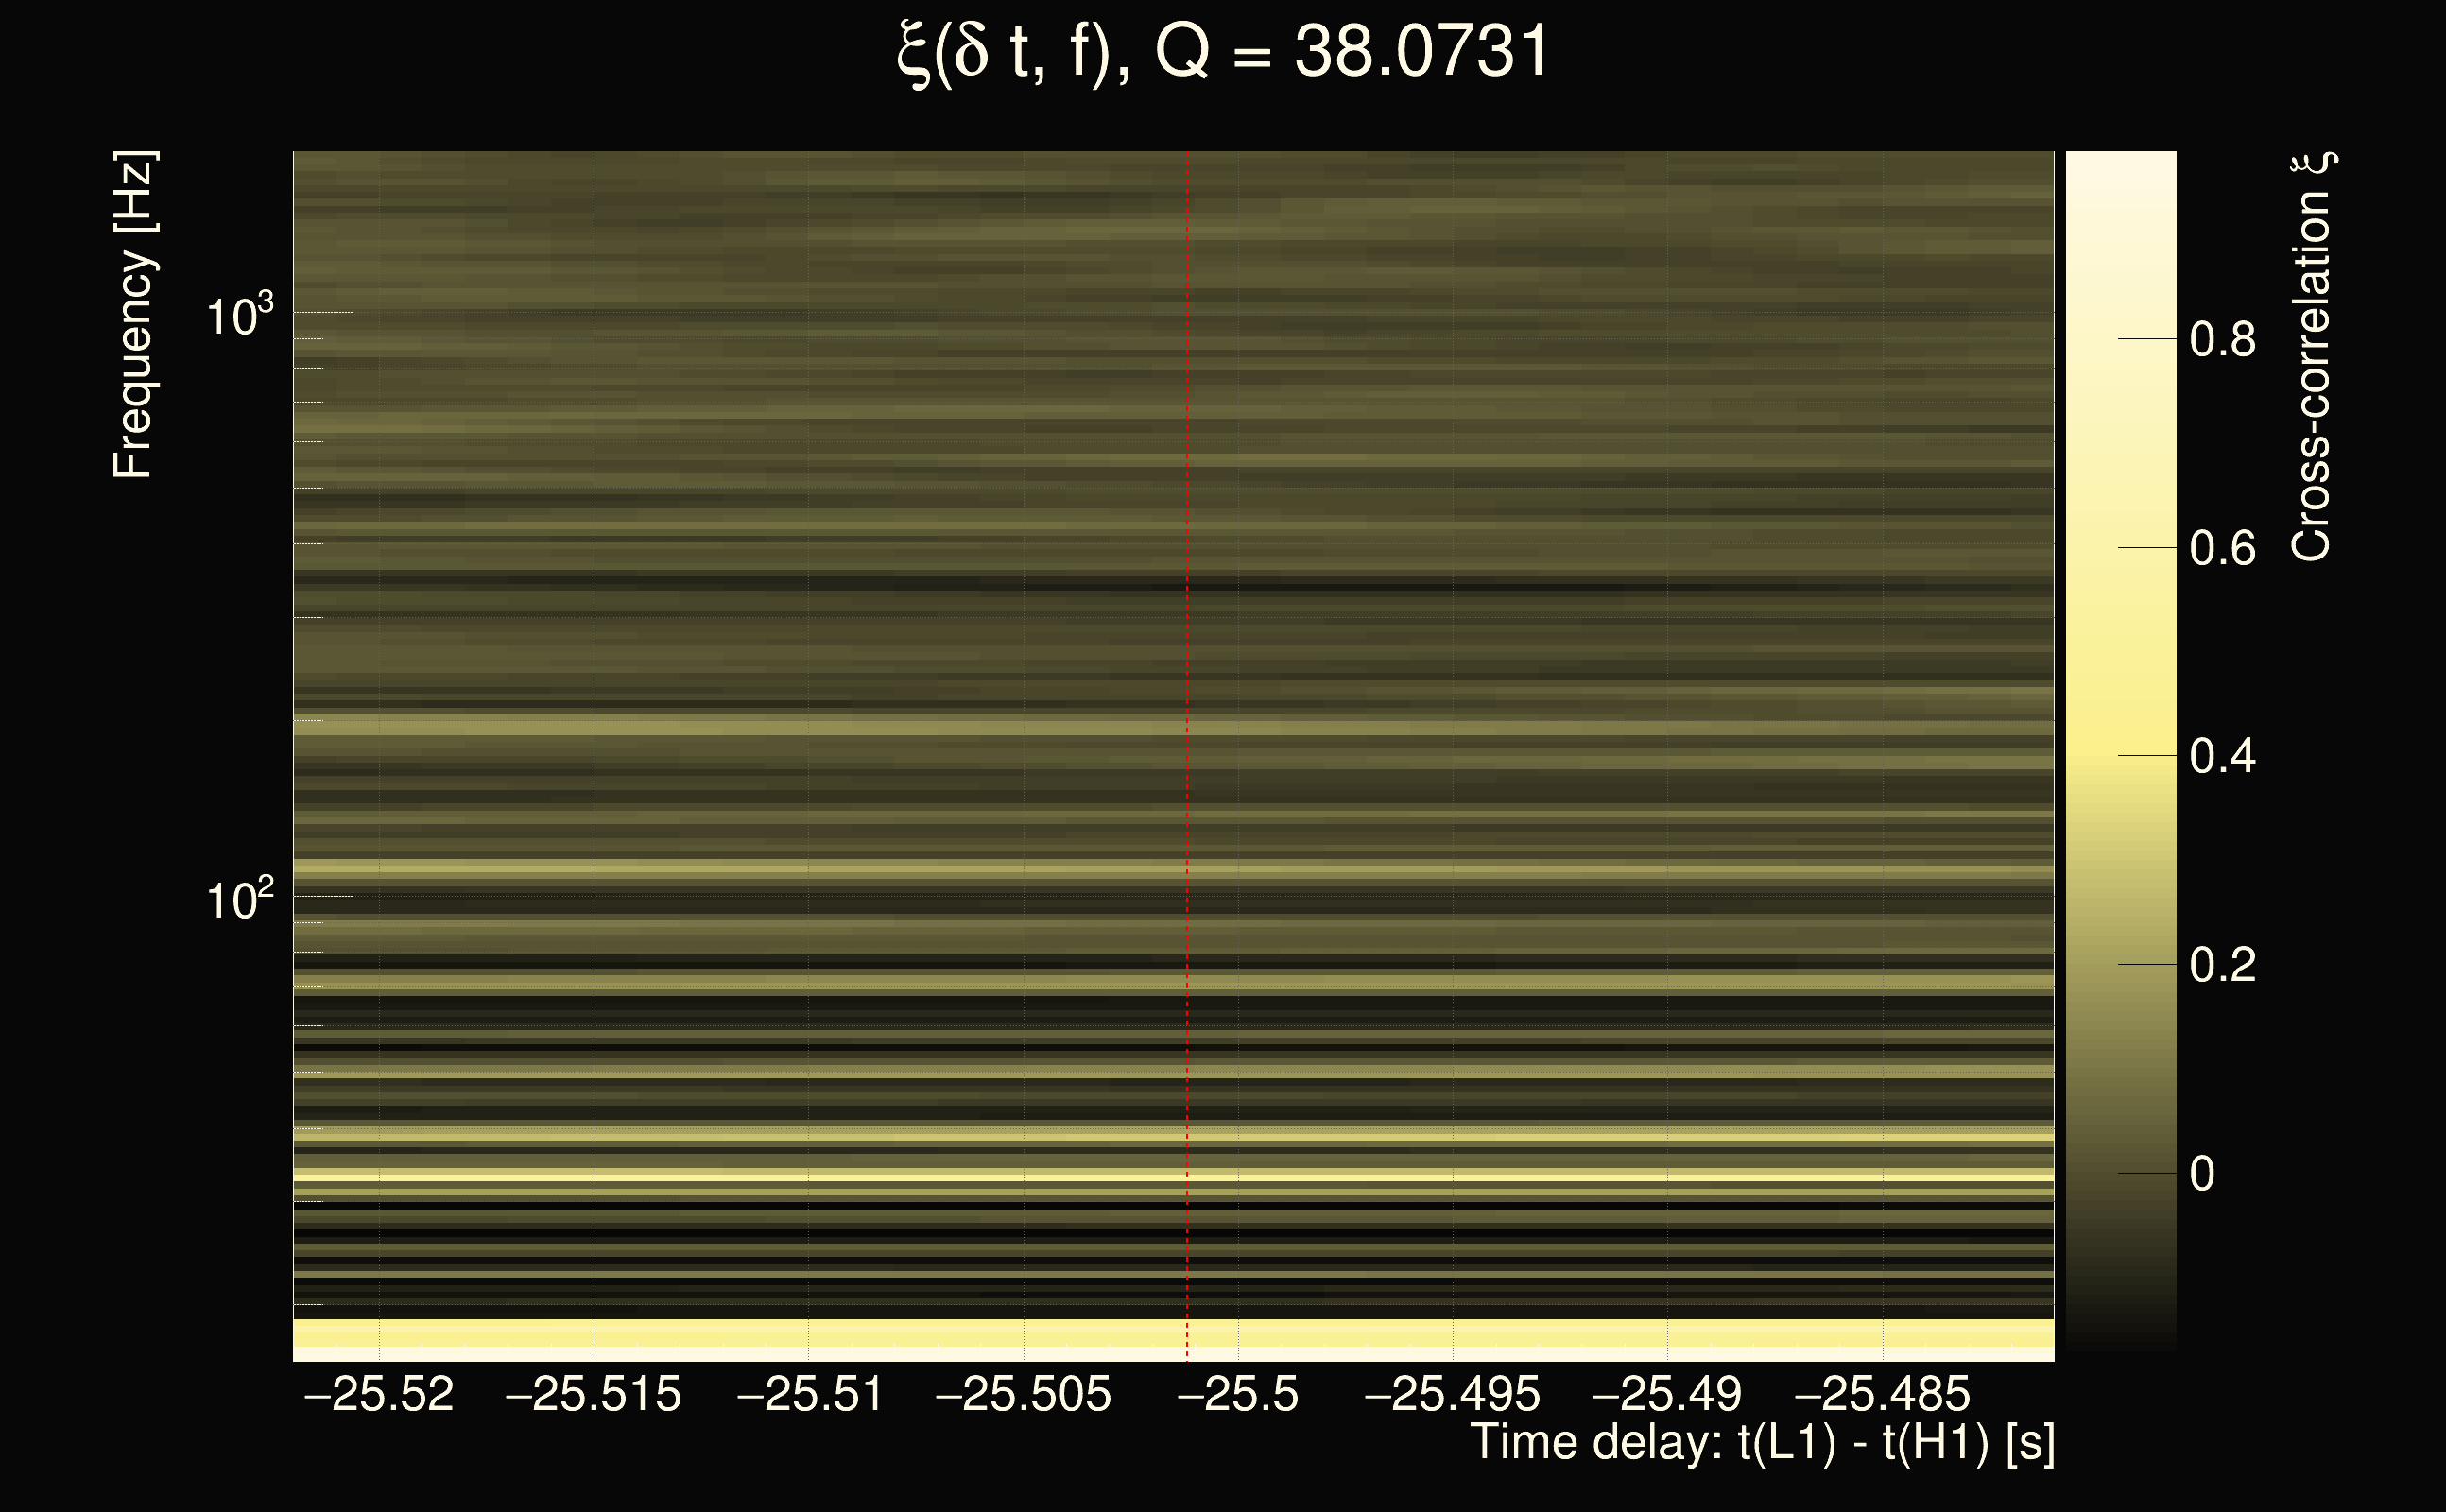
Task: Click the plot title showing Q = 38.0731
Action: pyautogui.click(x=1222, y=52)
